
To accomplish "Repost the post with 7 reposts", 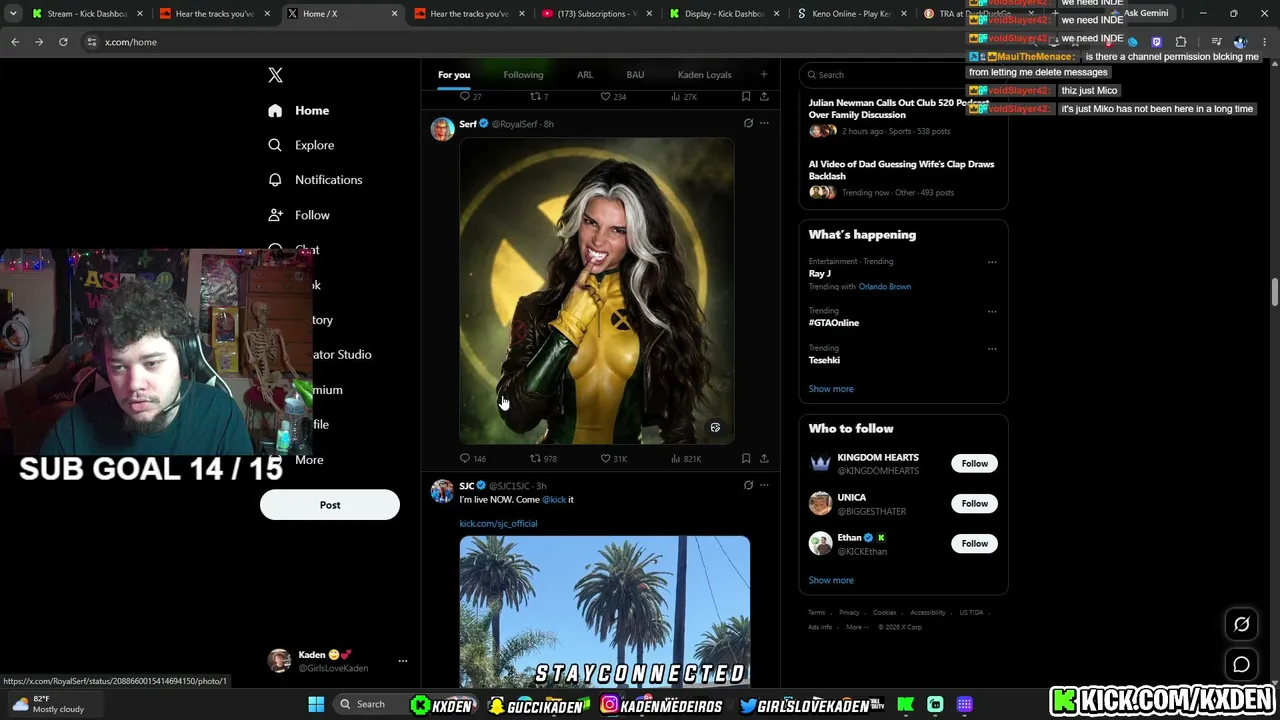I will tap(539, 96).
